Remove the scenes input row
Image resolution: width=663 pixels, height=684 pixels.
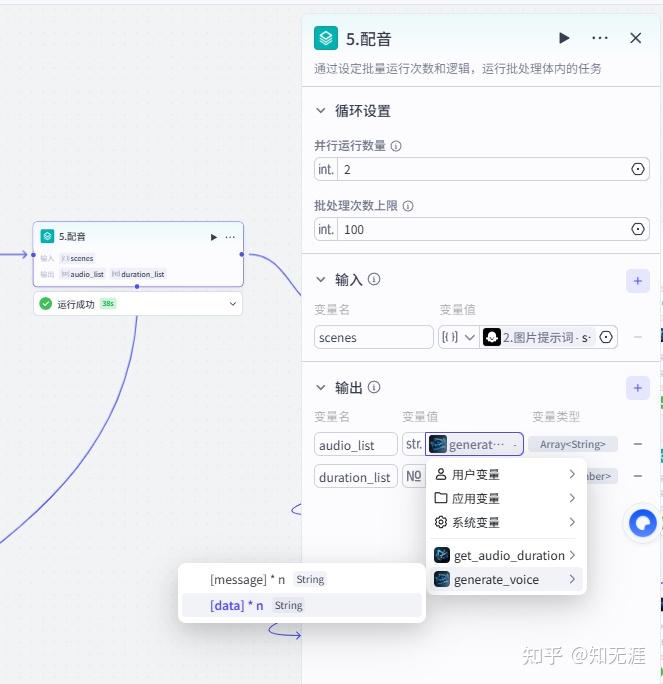point(637,337)
